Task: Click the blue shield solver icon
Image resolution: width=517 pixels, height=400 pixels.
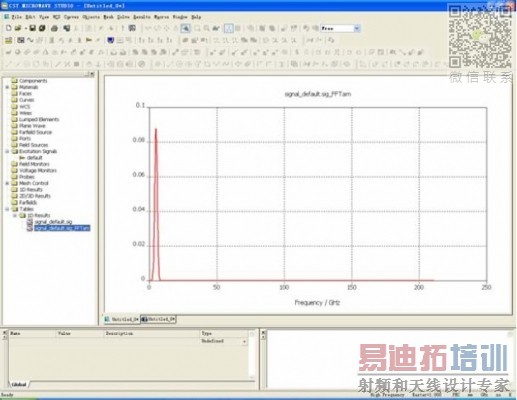Action: [111, 40]
